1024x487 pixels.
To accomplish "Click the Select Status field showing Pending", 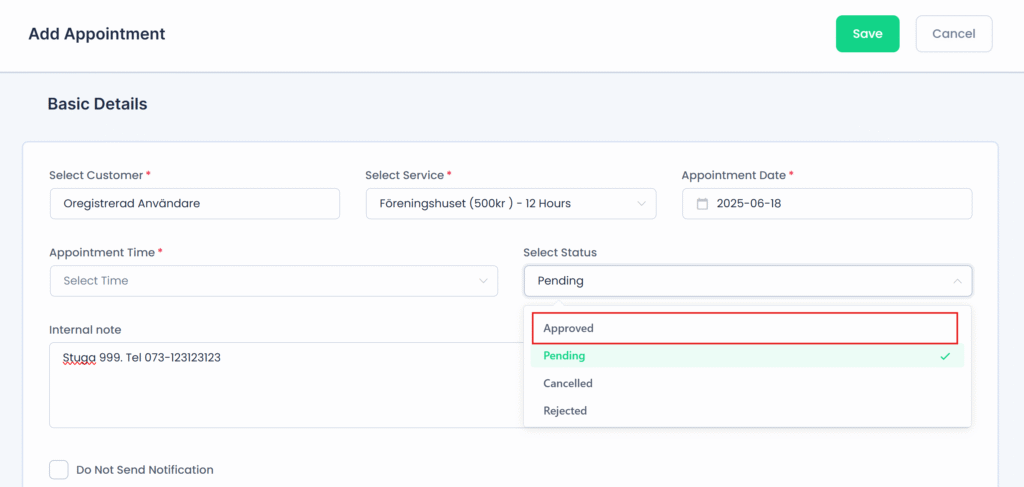I will click(x=748, y=281).
